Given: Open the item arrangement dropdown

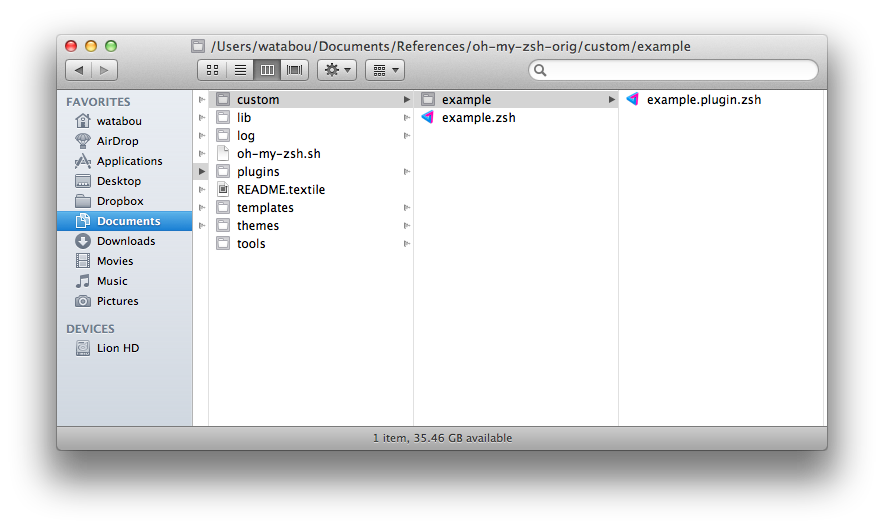Looking at the screenshot, I should coord(385,70).
